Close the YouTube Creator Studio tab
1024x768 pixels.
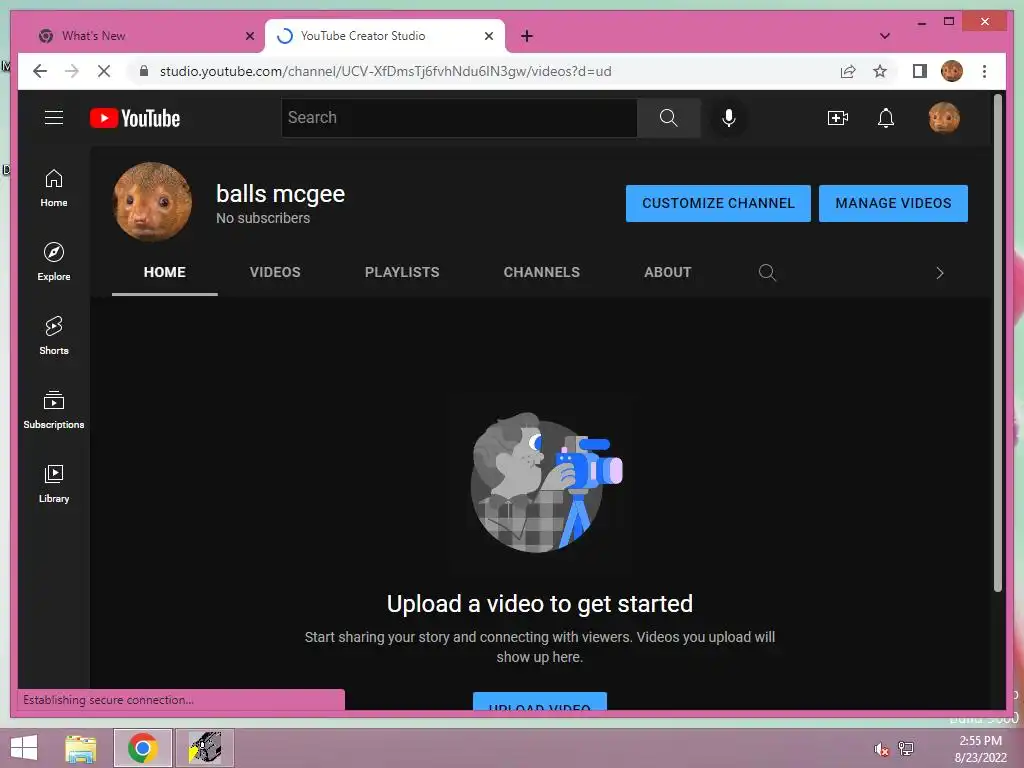488,36
